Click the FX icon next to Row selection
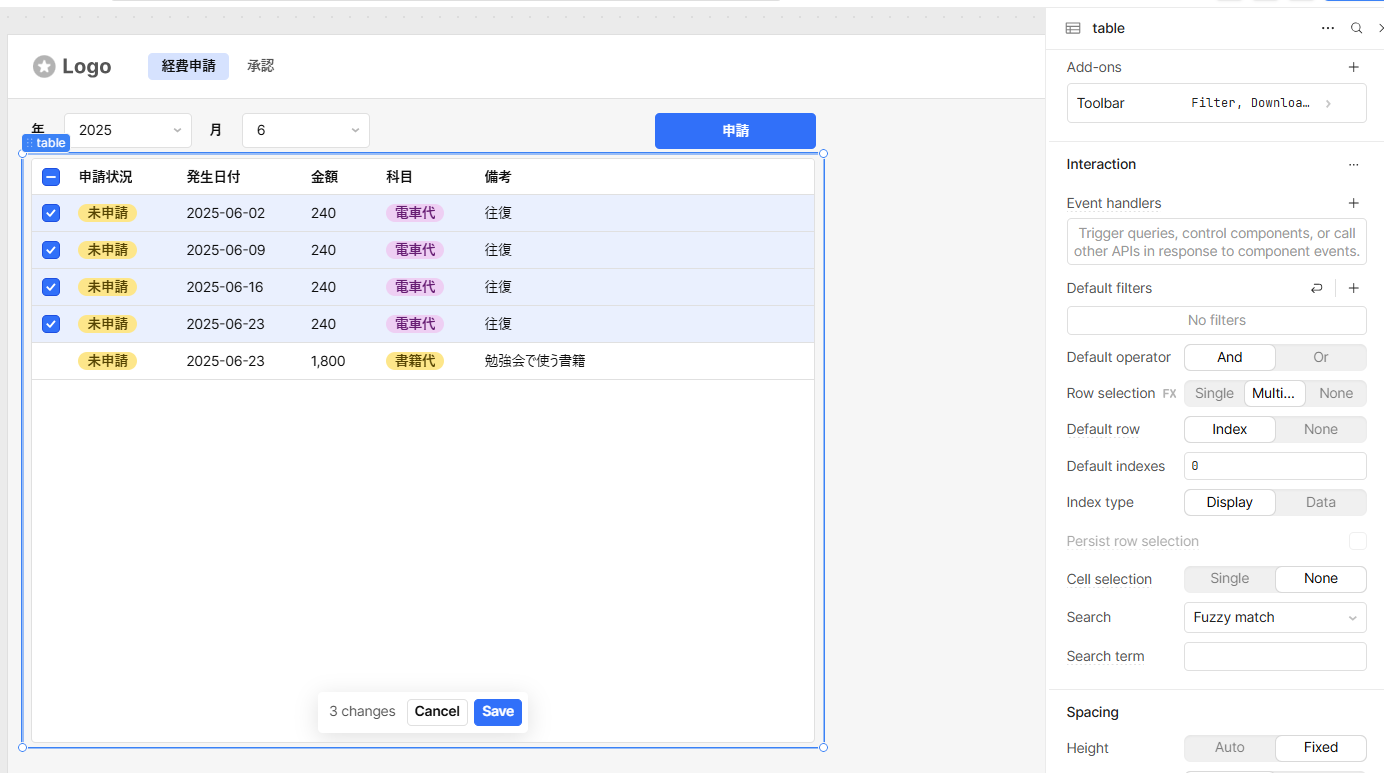This screenshot has width=1384, height=773. coord(1169,394)
